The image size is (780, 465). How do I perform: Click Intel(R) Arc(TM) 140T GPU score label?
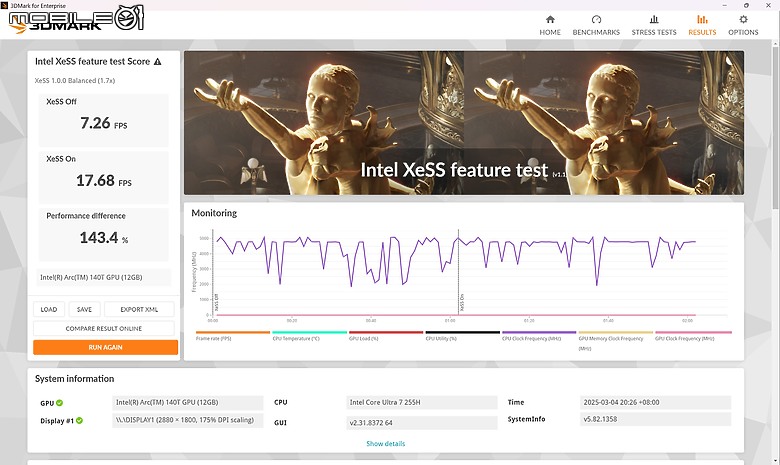tap(104, 278)
